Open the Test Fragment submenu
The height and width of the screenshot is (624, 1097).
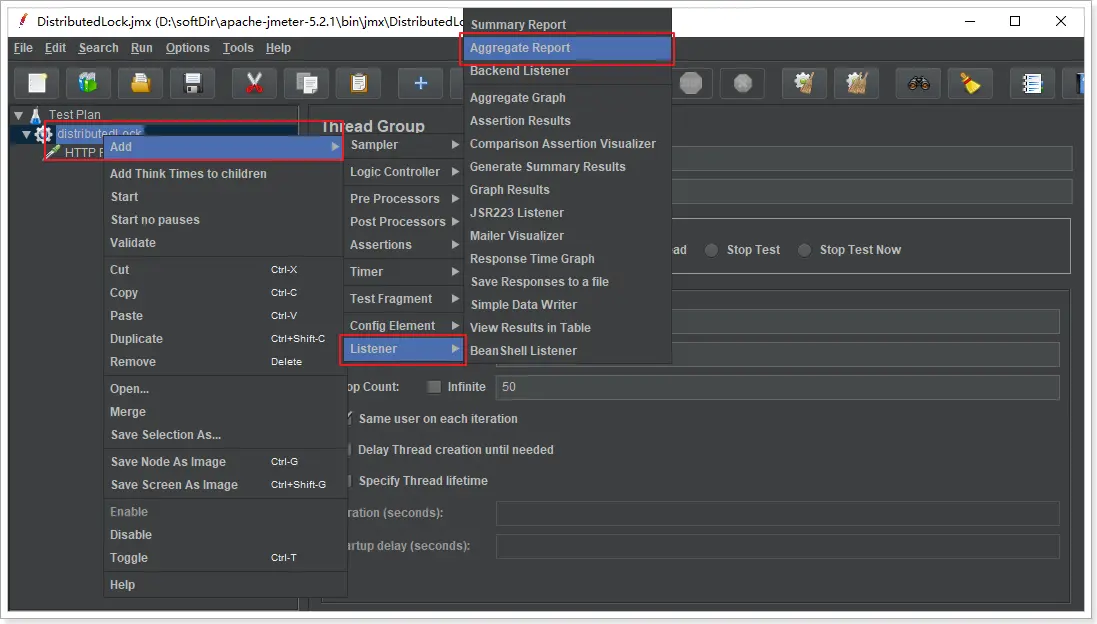click(x=403, y=299)
